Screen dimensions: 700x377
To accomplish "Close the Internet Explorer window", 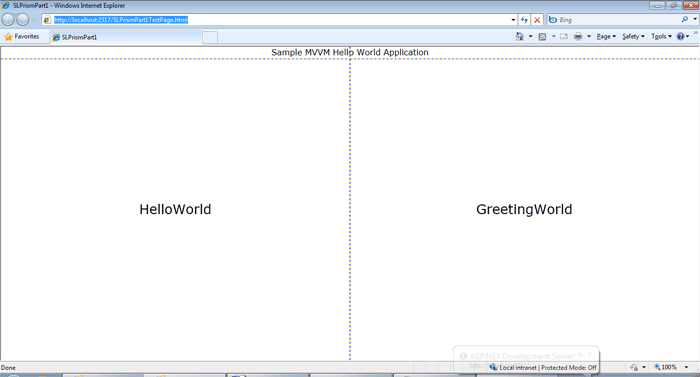I will [x=690, y=5].
